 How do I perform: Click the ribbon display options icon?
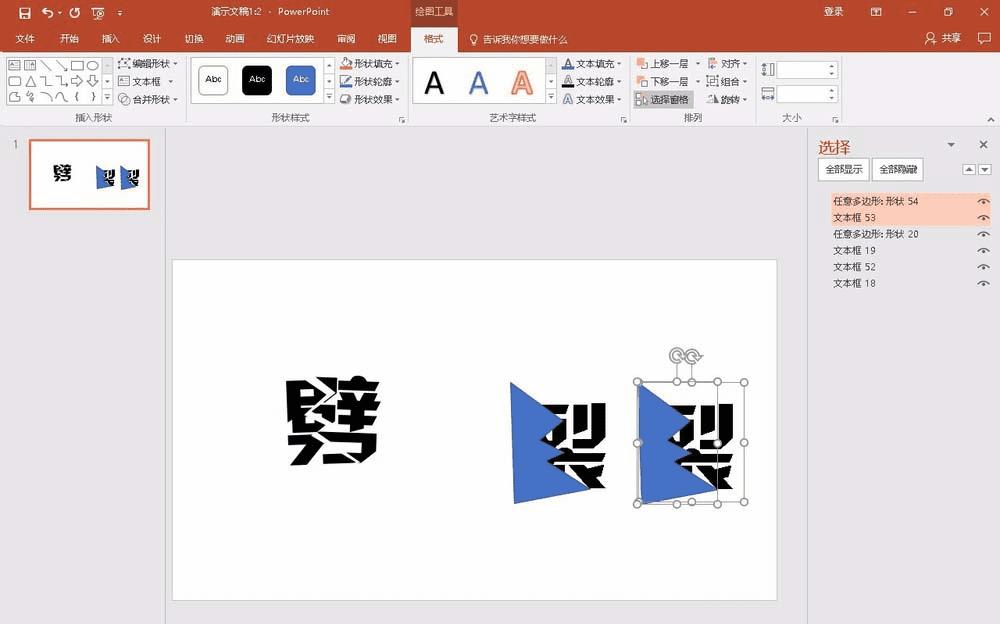point(876,11)
